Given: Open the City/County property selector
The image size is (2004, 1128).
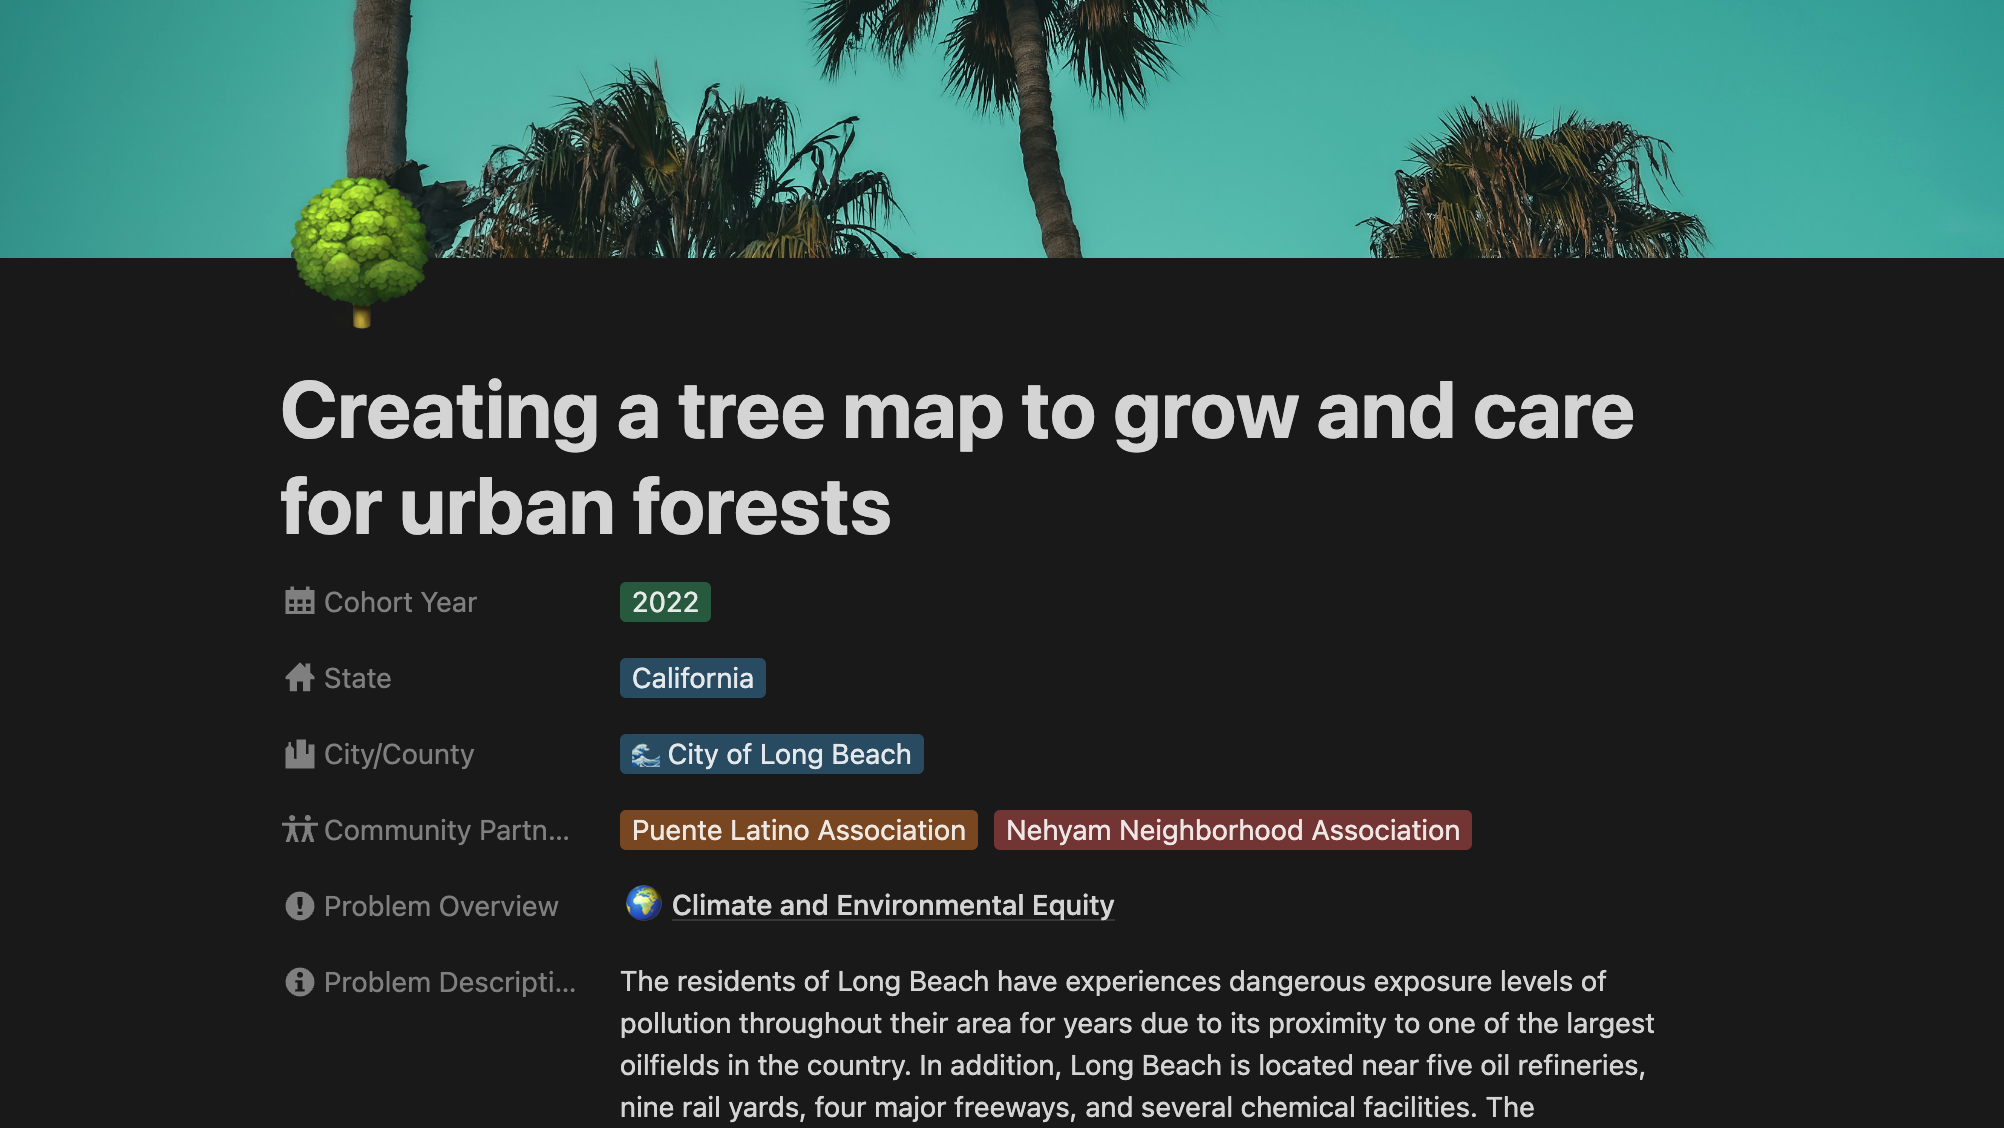Looking at the screenshot, I should (x=398, y=753).
